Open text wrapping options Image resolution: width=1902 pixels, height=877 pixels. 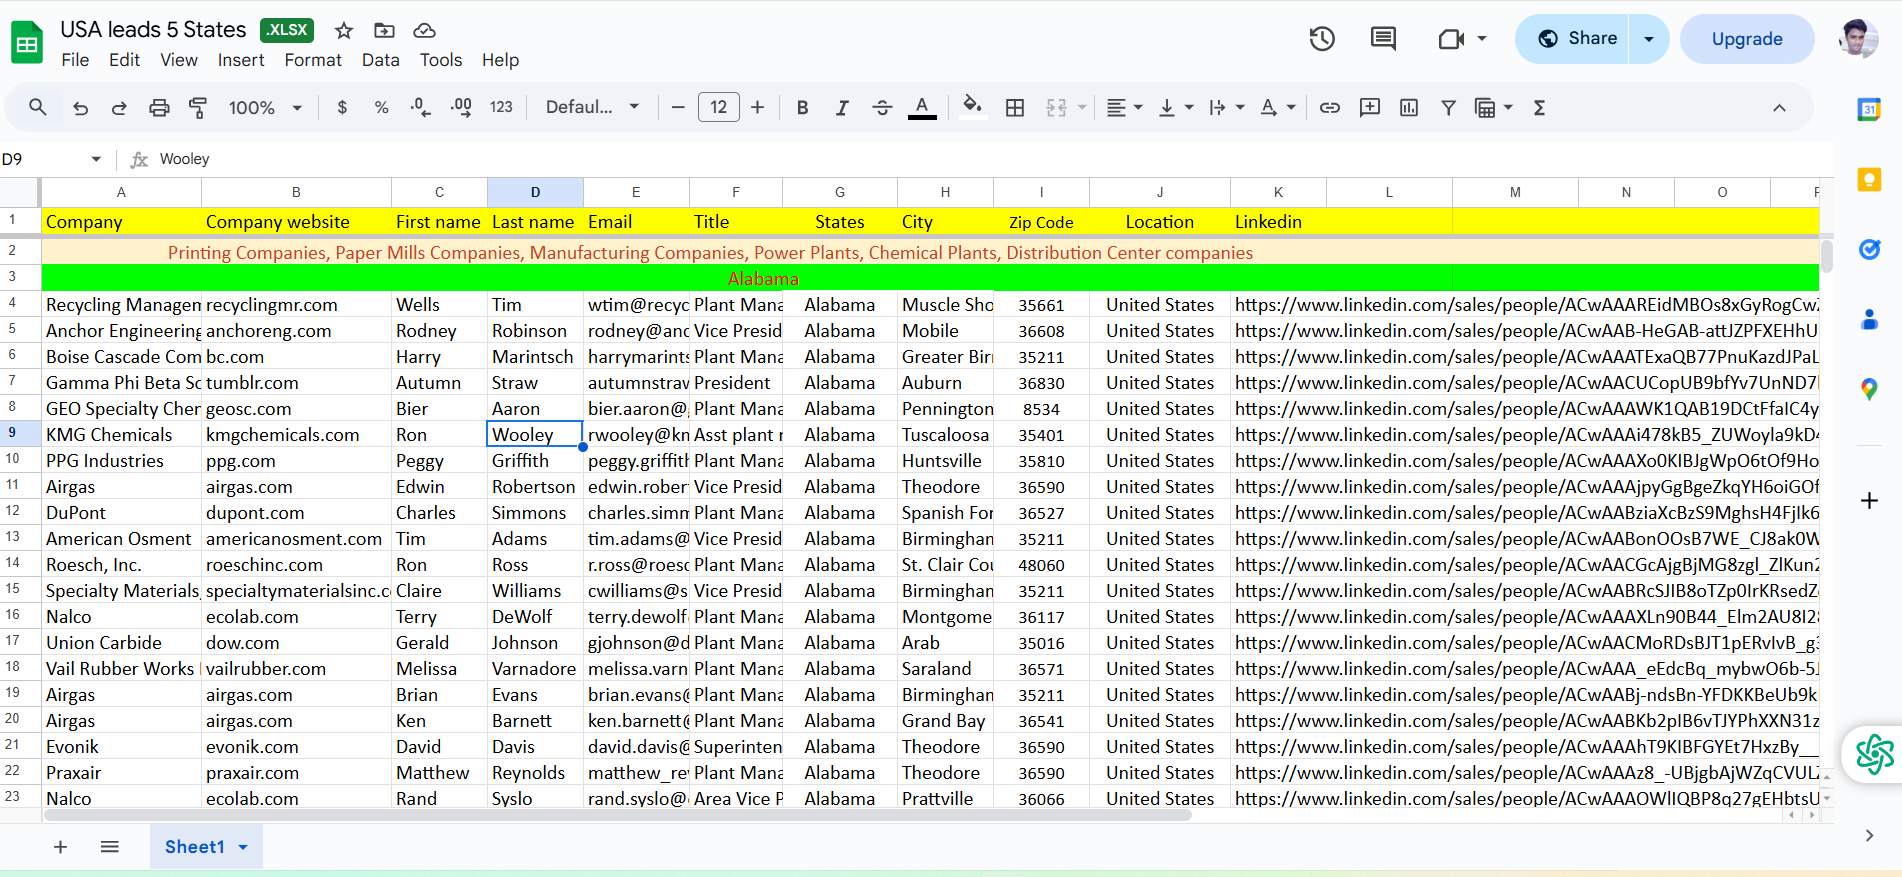[1226, 107]
